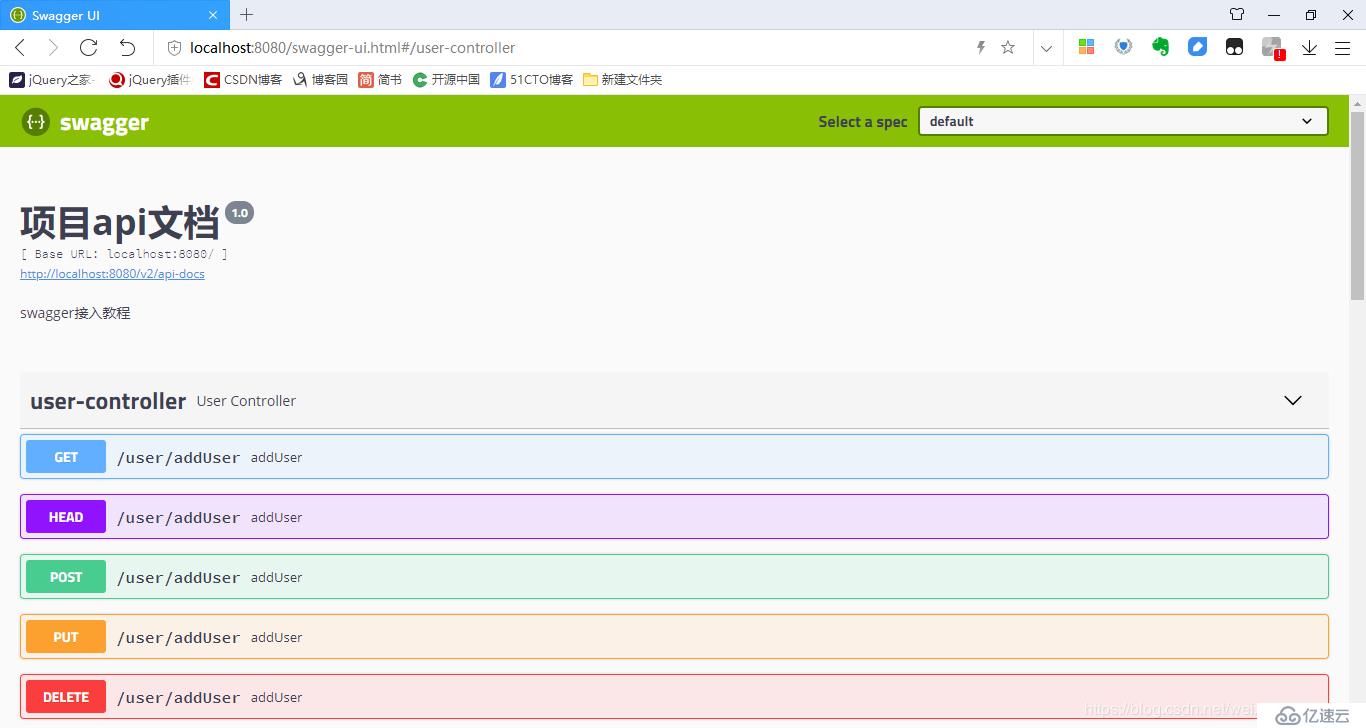Click the 项目api文档 title
This screenshot has height=728, width=1366.
[x=120, y=222]
